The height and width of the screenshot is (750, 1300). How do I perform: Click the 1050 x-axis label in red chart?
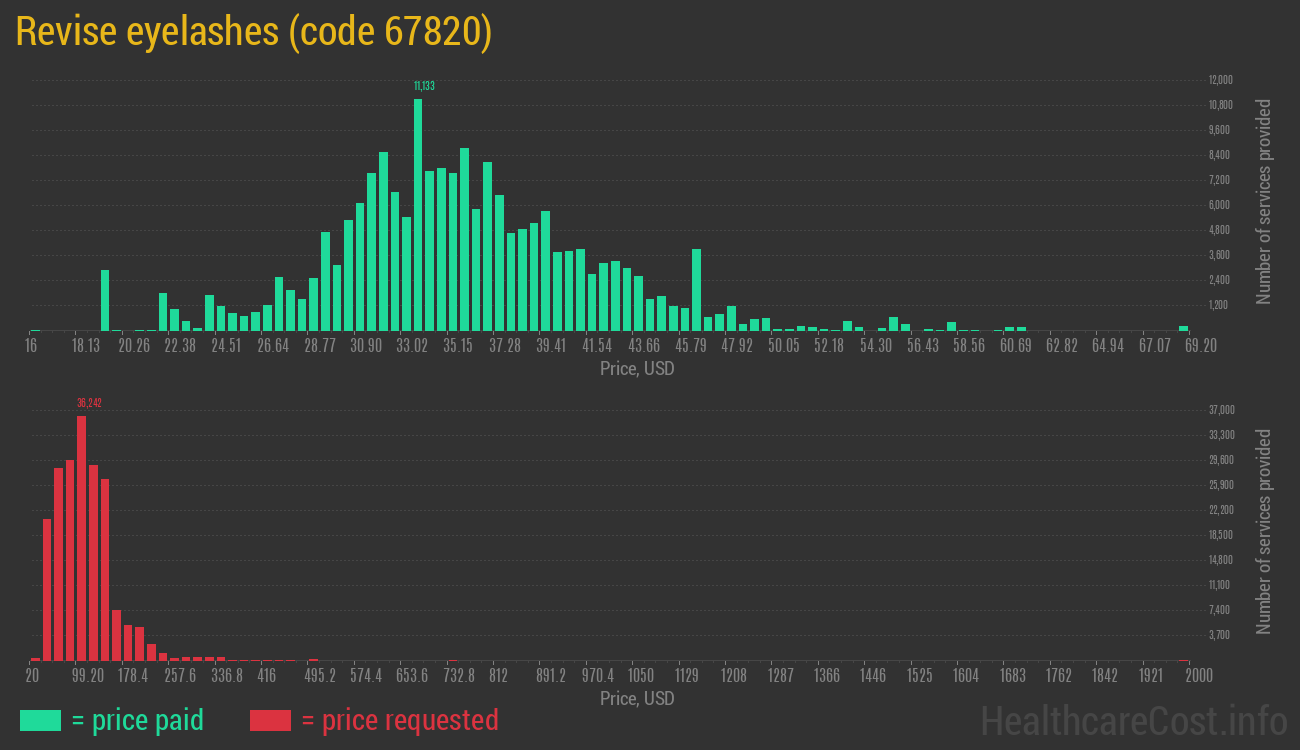[641, 676]
